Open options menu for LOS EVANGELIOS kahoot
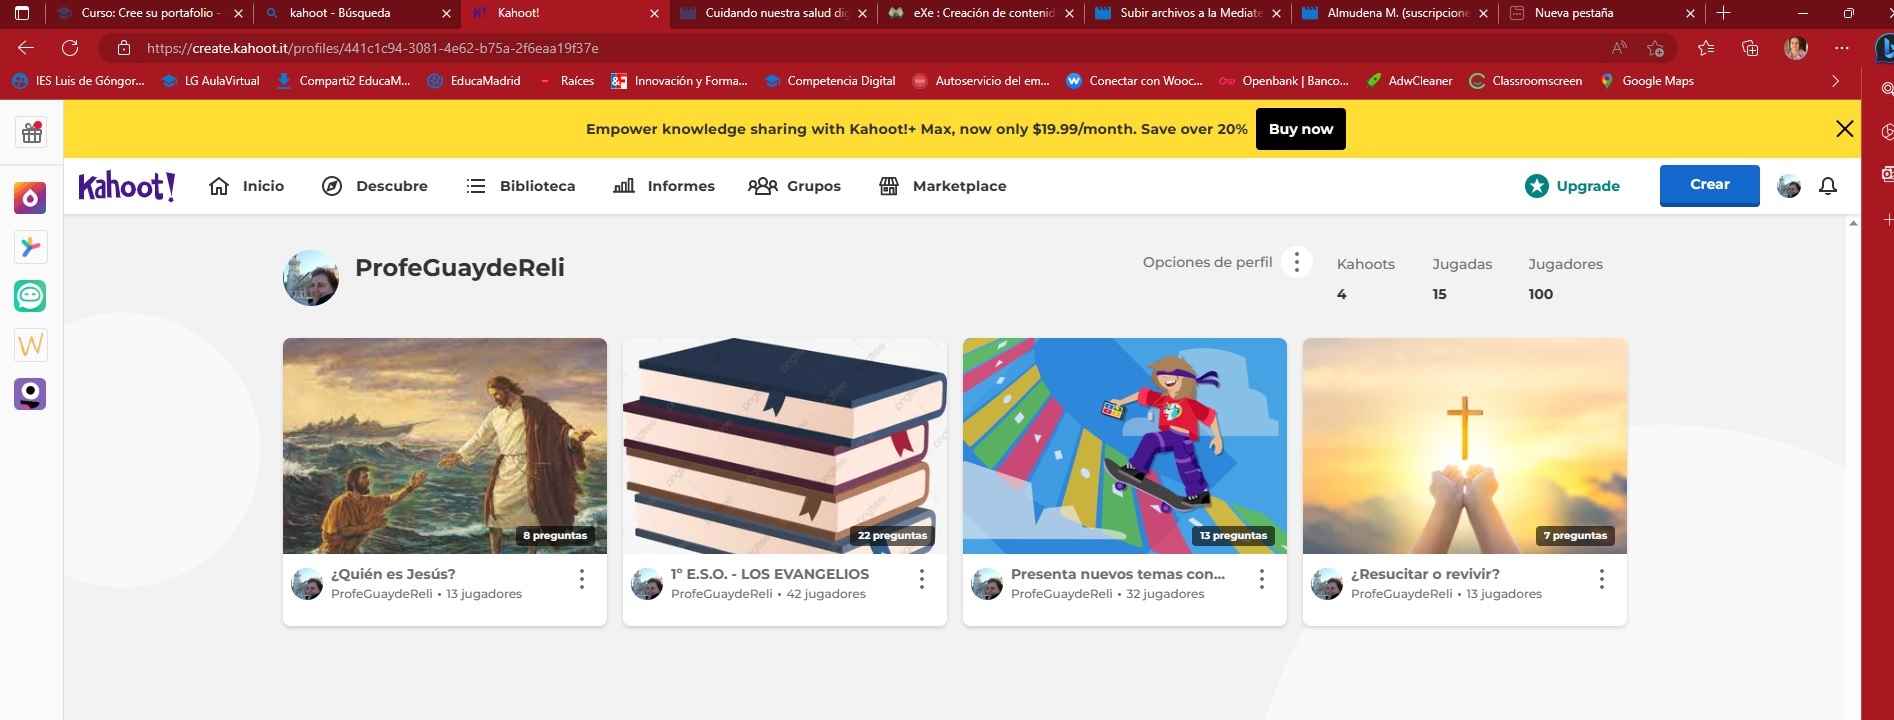This screenshot has width=1894, height=720. tap(922, 579)
